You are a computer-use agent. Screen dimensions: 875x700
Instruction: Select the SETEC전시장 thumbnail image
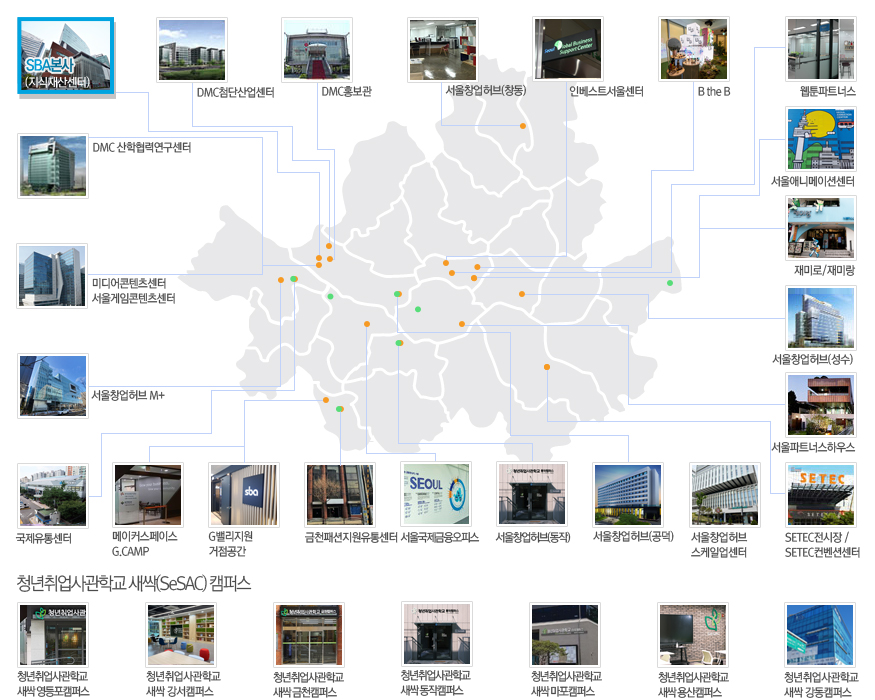tap(821, 495)
